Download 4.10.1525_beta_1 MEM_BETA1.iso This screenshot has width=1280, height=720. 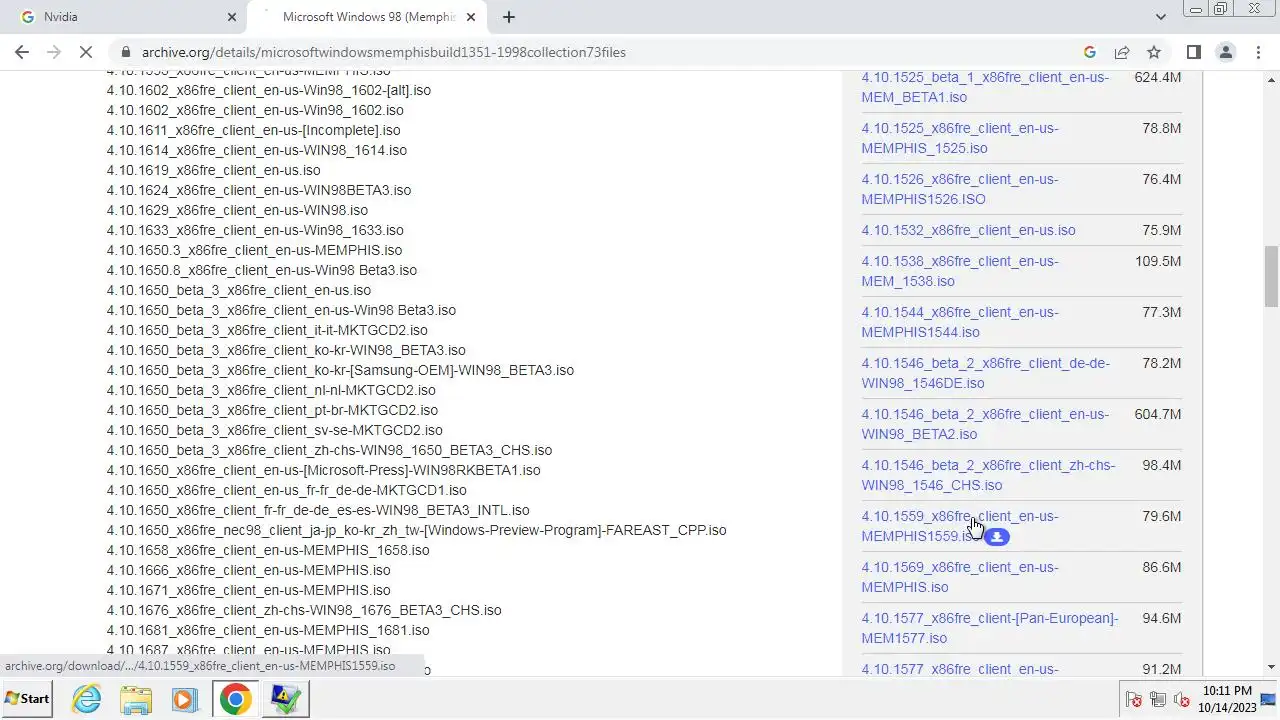point(985,87)
